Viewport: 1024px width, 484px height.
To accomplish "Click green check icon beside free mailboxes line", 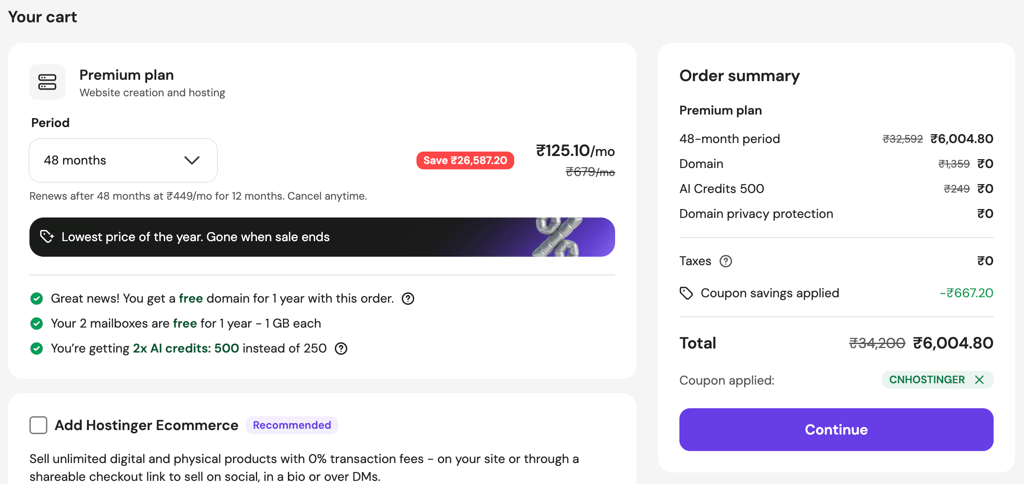I will pos(37,324).
